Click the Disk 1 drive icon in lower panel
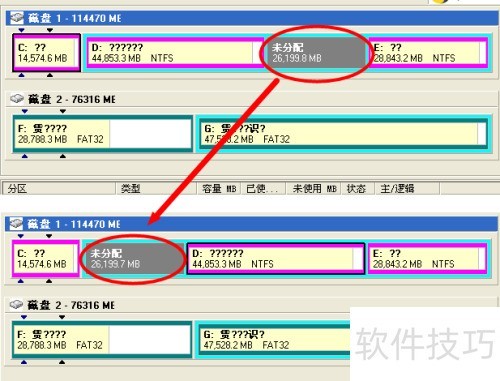 tap(16, 224)
